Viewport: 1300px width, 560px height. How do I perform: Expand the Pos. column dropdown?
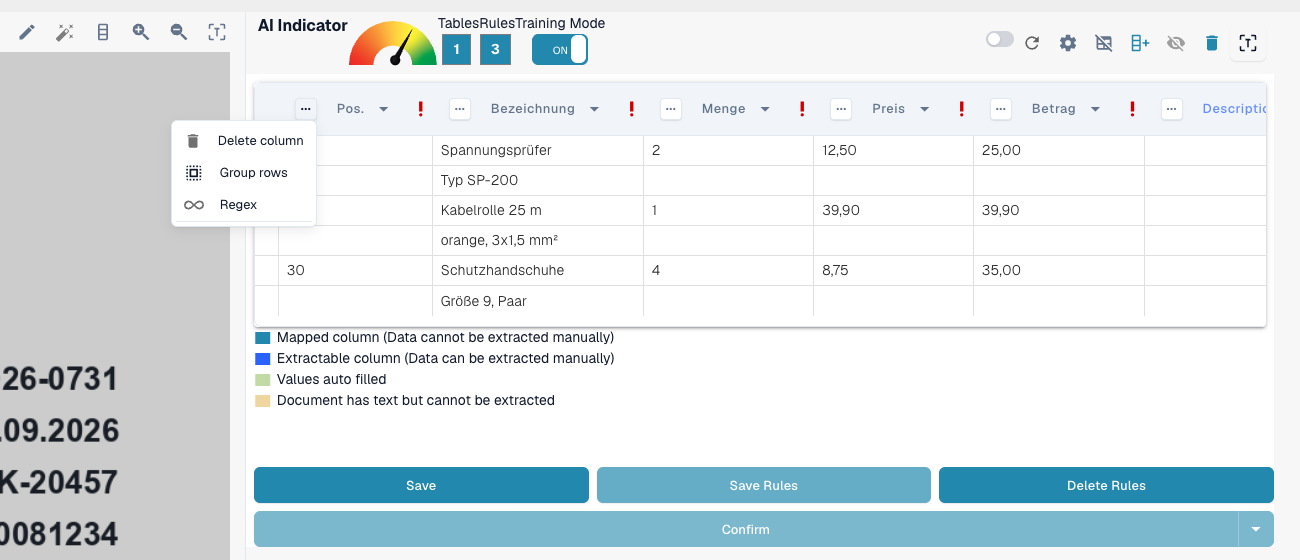coord(383,109)
